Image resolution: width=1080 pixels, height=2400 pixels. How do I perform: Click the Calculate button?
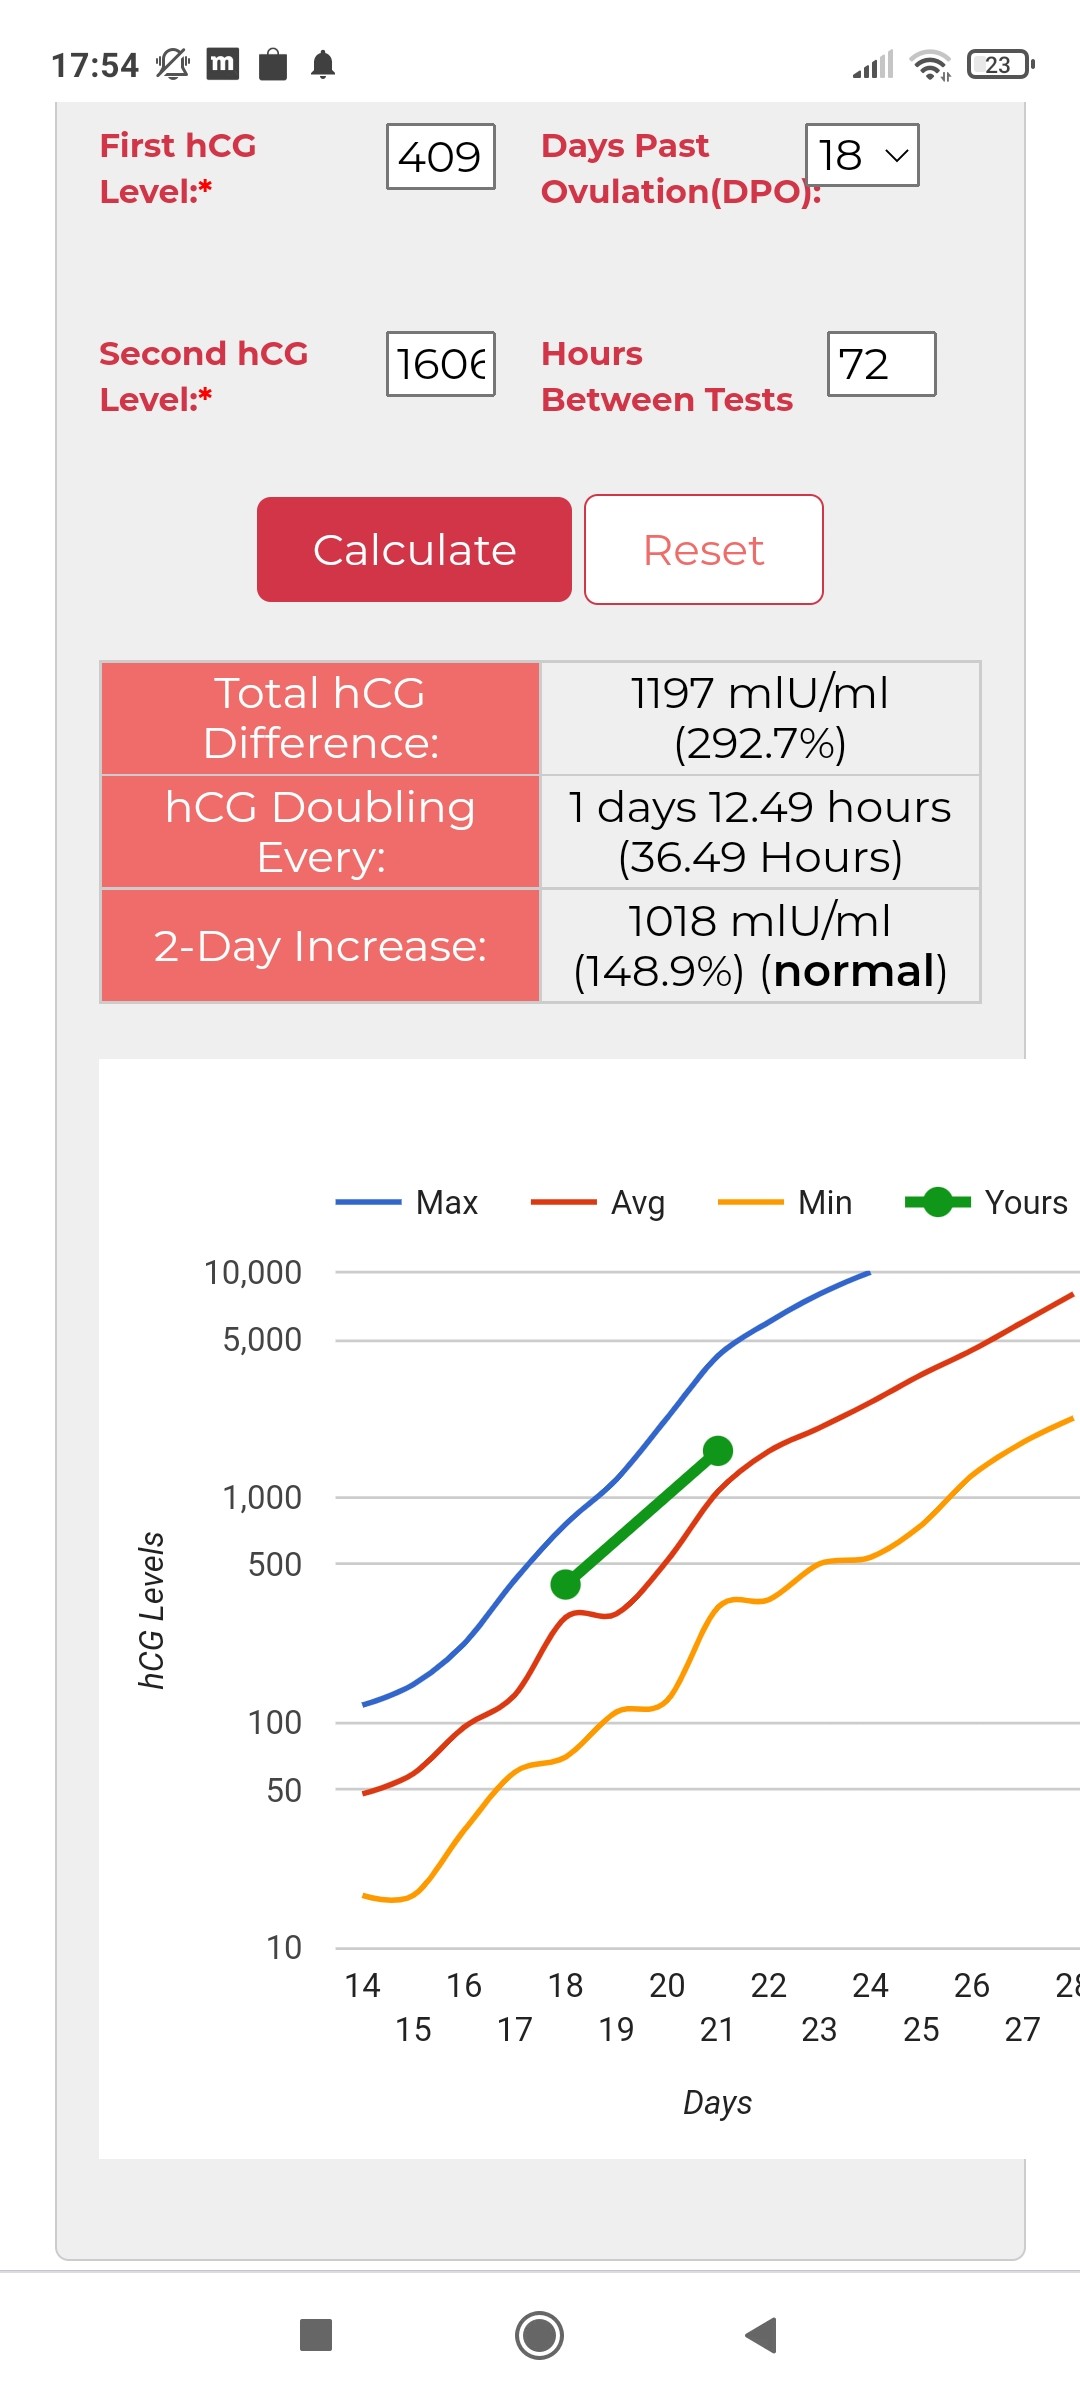(x=414, y=549)
